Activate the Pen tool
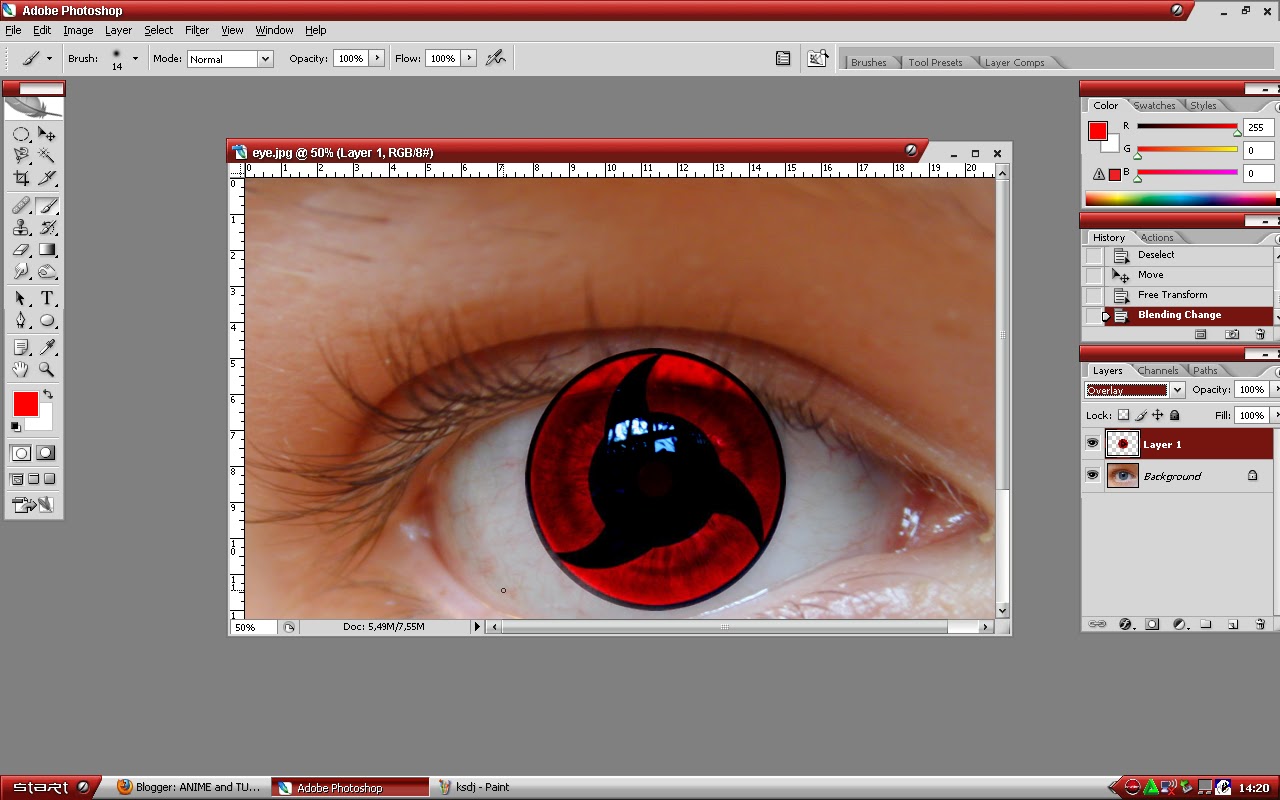 click(x=21, y=321)
